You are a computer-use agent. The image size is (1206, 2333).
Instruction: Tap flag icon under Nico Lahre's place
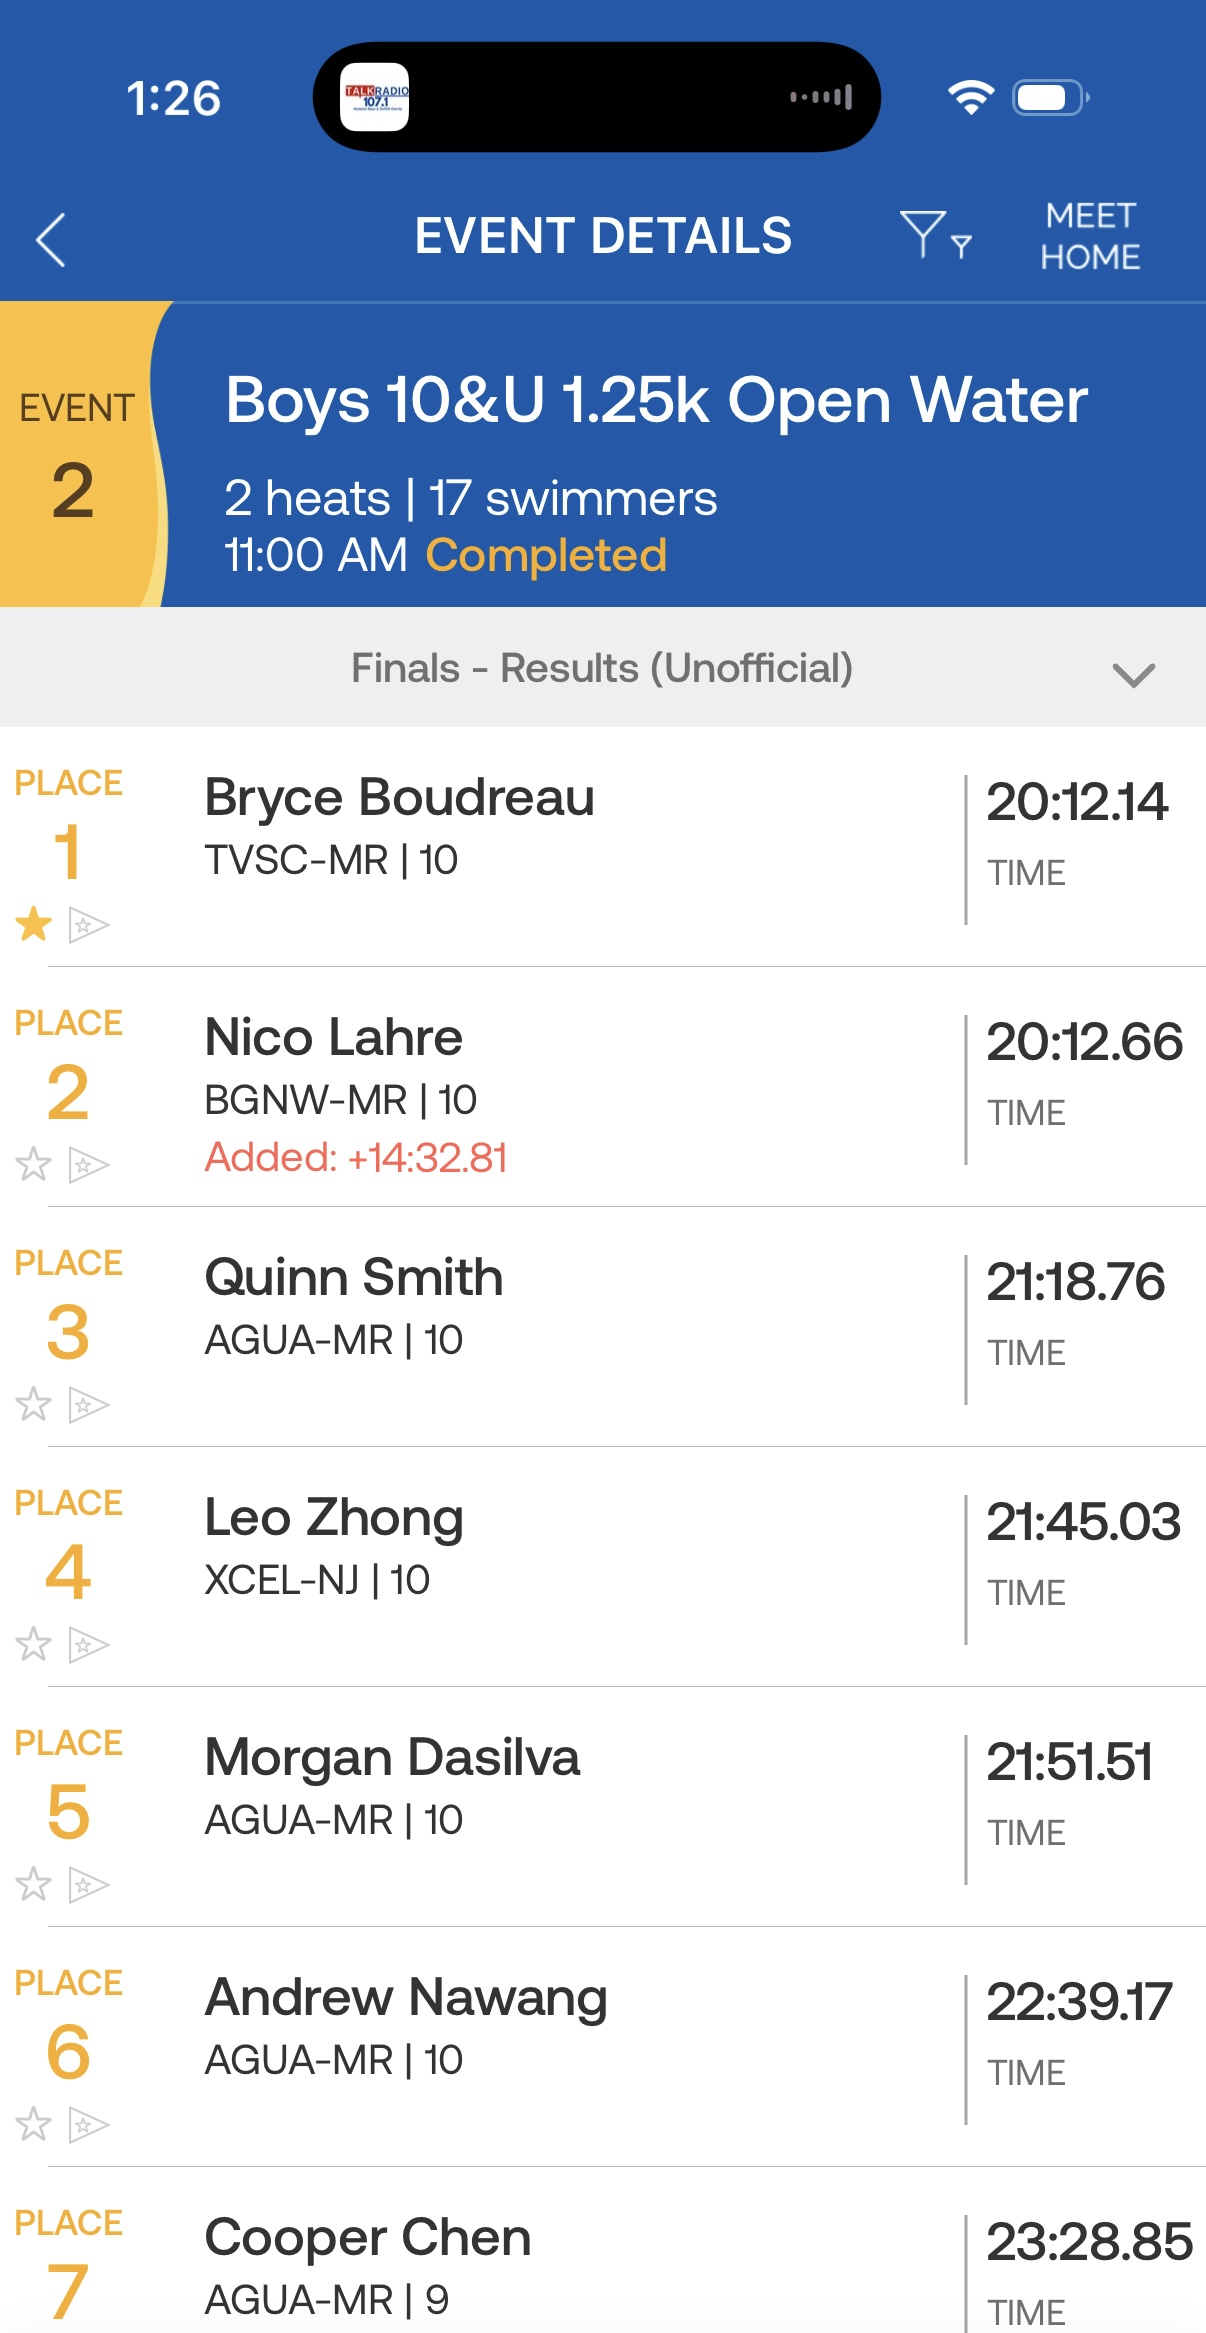pyautogui.click(x=88, y=1165)
